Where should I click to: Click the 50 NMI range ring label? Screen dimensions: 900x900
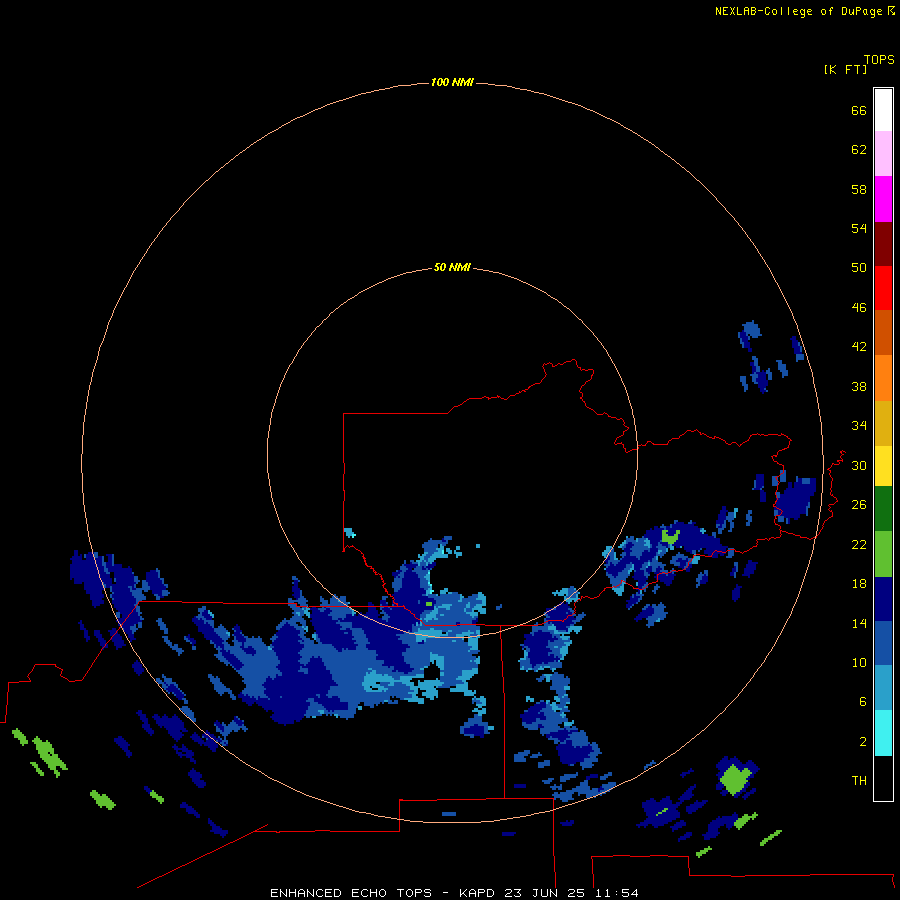click(452, 267)
